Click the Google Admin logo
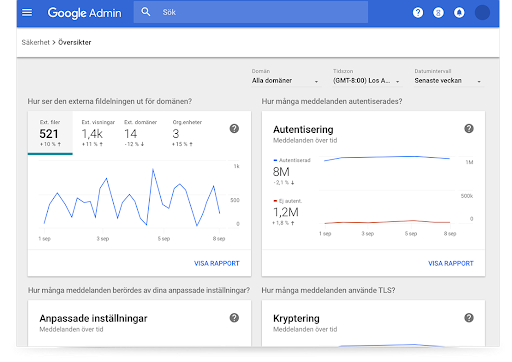512x362 pixels. point(84,13)
